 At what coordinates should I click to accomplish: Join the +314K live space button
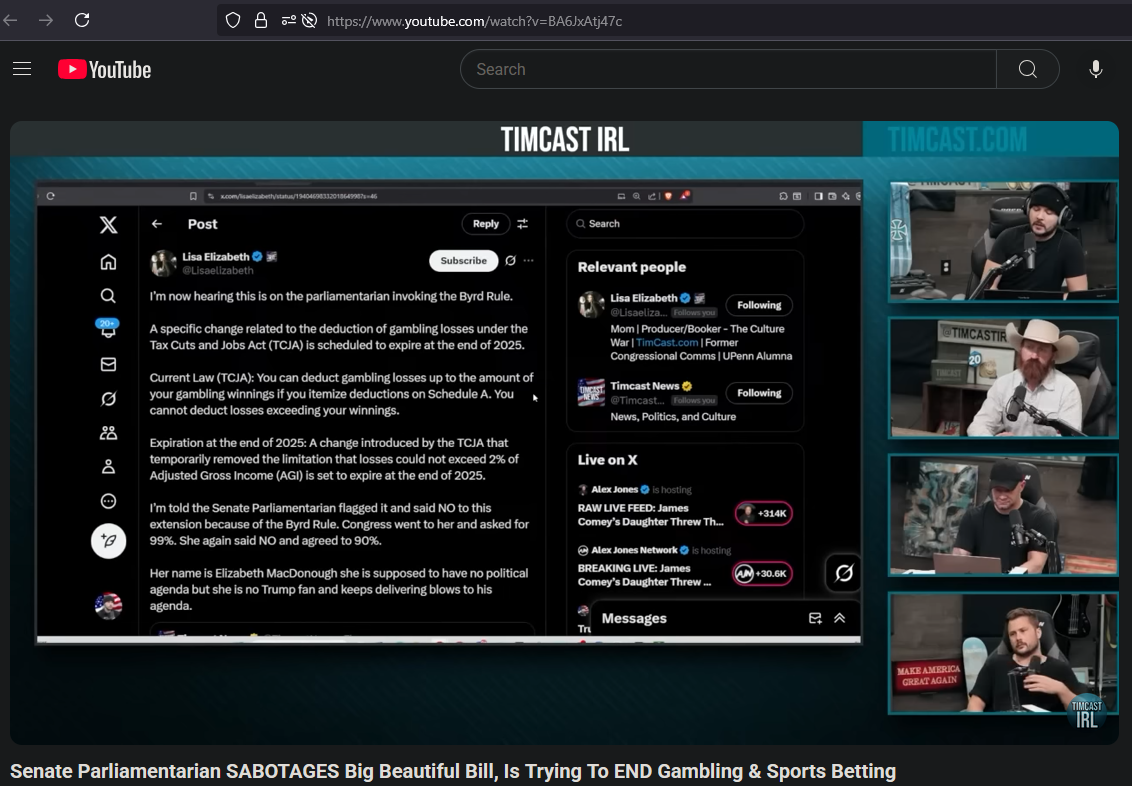pyautogui.click(x=764, y=513)
